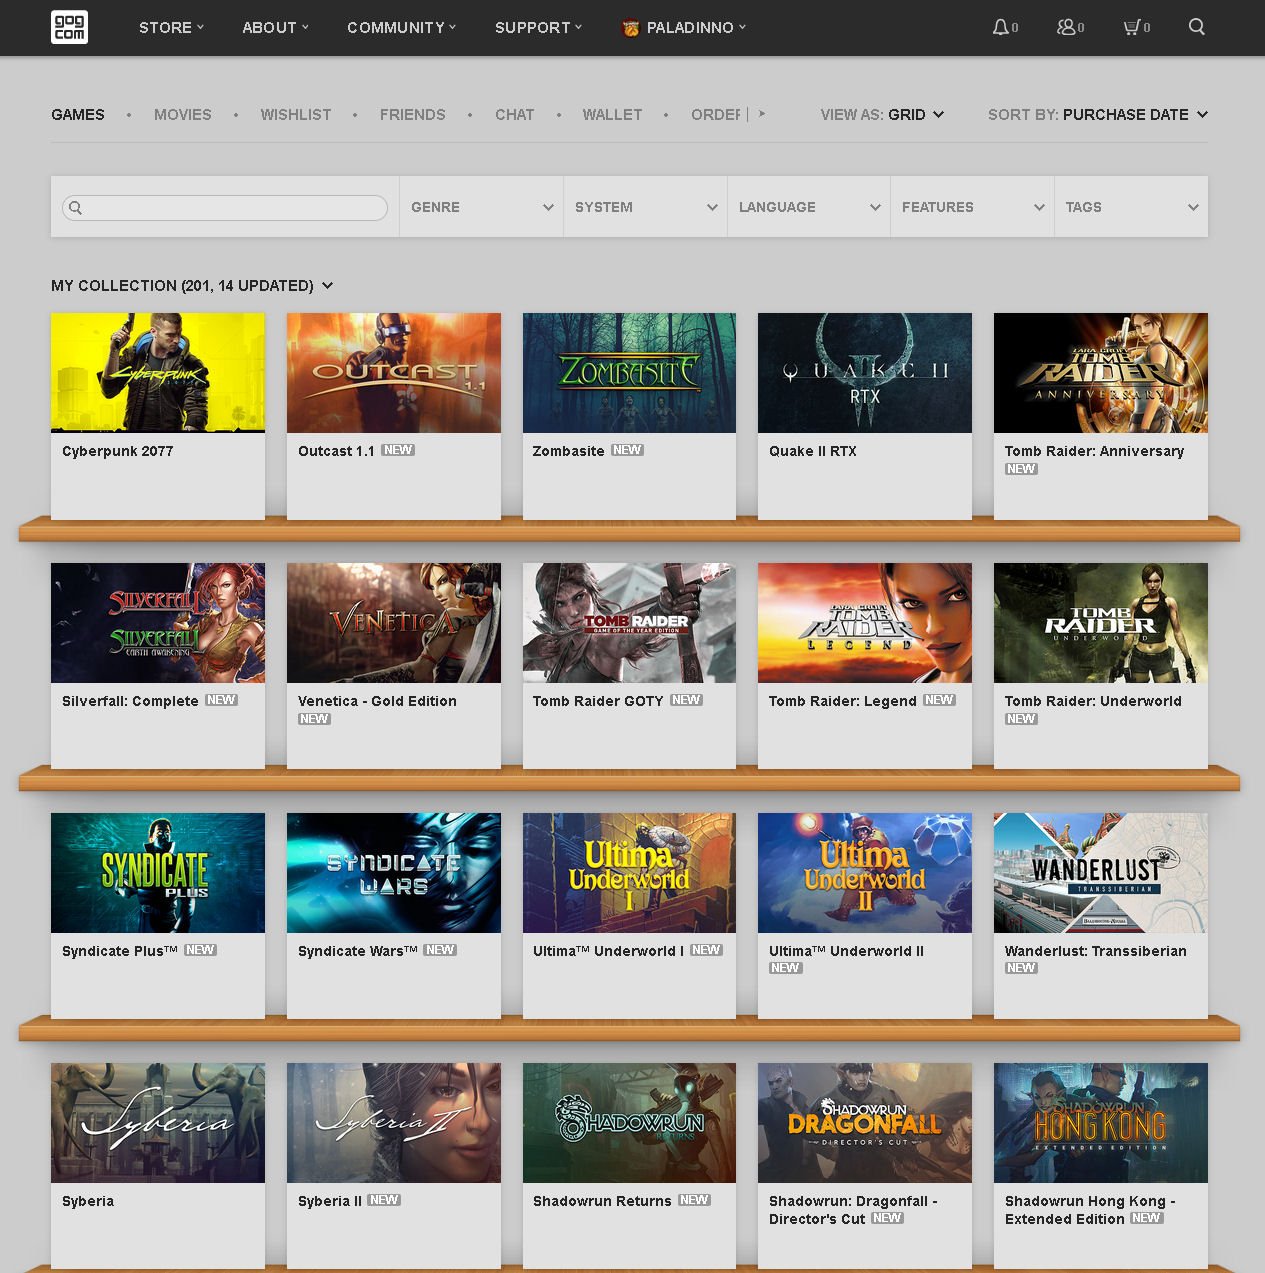This screenshot has height=1273, width=1265.
Task: Open the Tomb Raider: Anniversary cover
Action: 1101,373
